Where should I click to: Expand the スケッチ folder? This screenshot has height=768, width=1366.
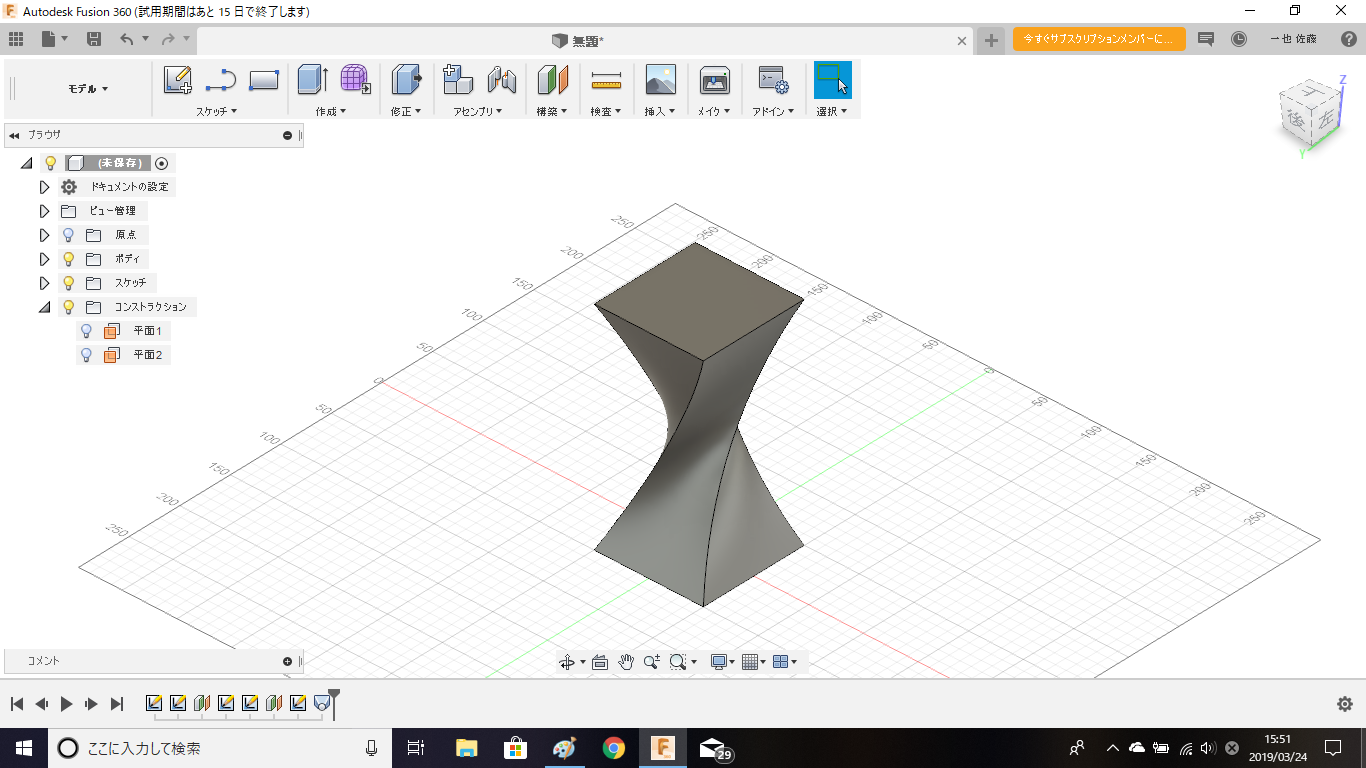pos(44,283)
